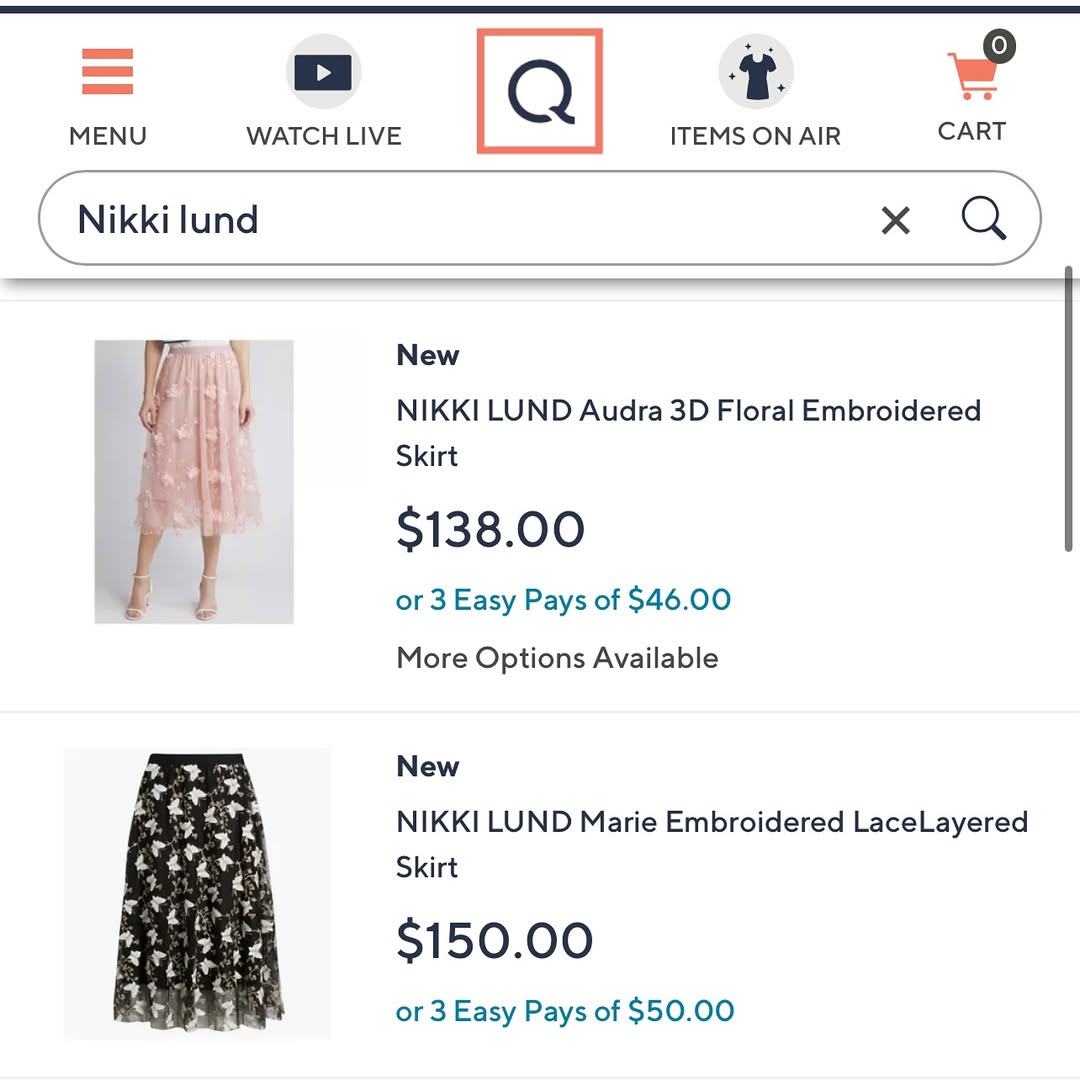Click 3 Easy Pays of $50.00 link
Viewport: 1080px width, 1080px height.
pos(565,1011)
